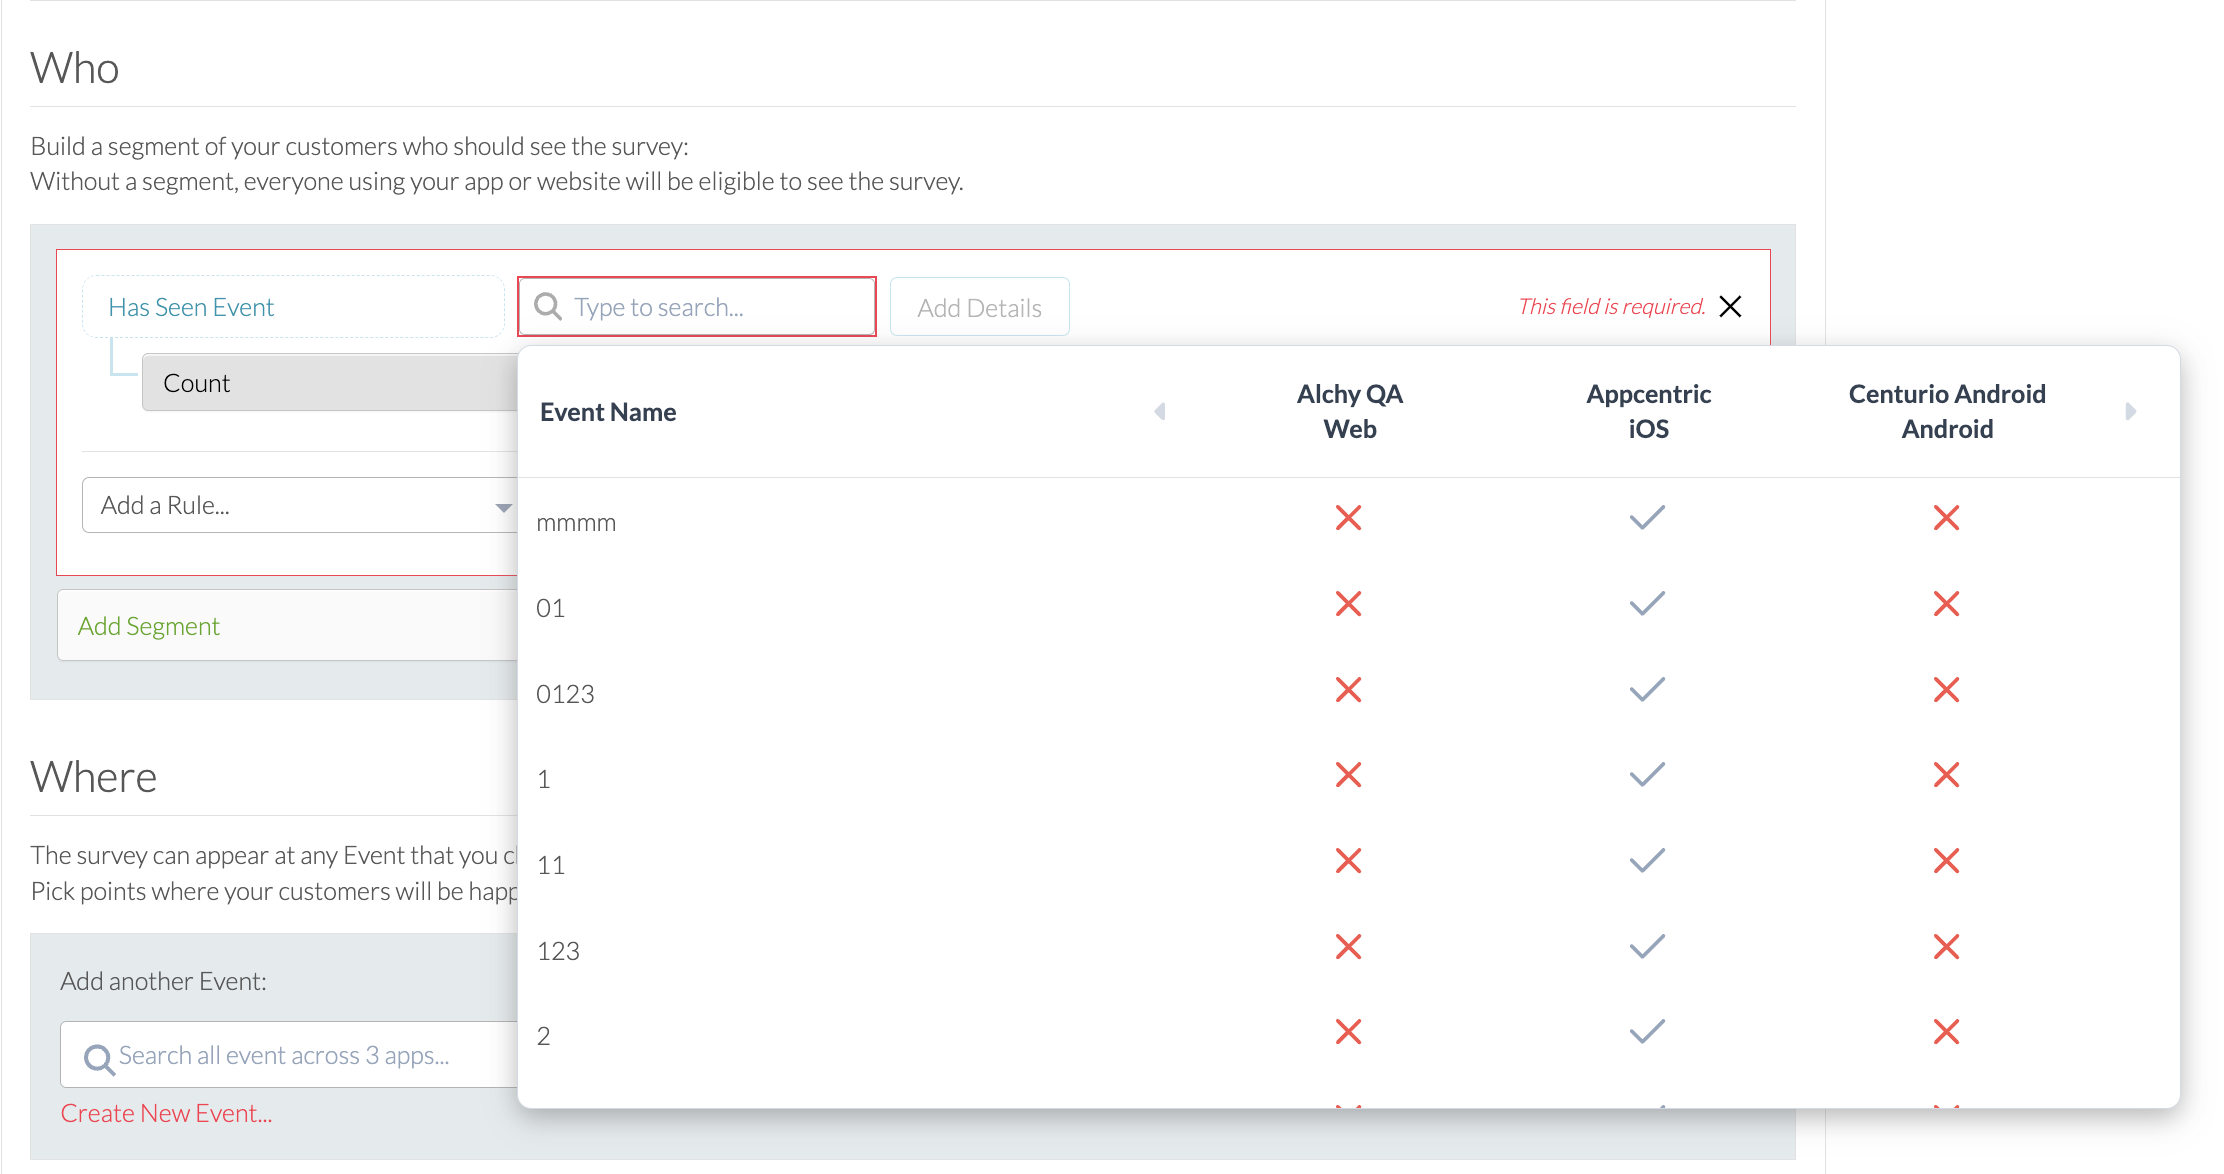Click red X for 2 under Alchy QA
Image resolution: width=2224 pixels, height=1174 pixels.
1348,1032
